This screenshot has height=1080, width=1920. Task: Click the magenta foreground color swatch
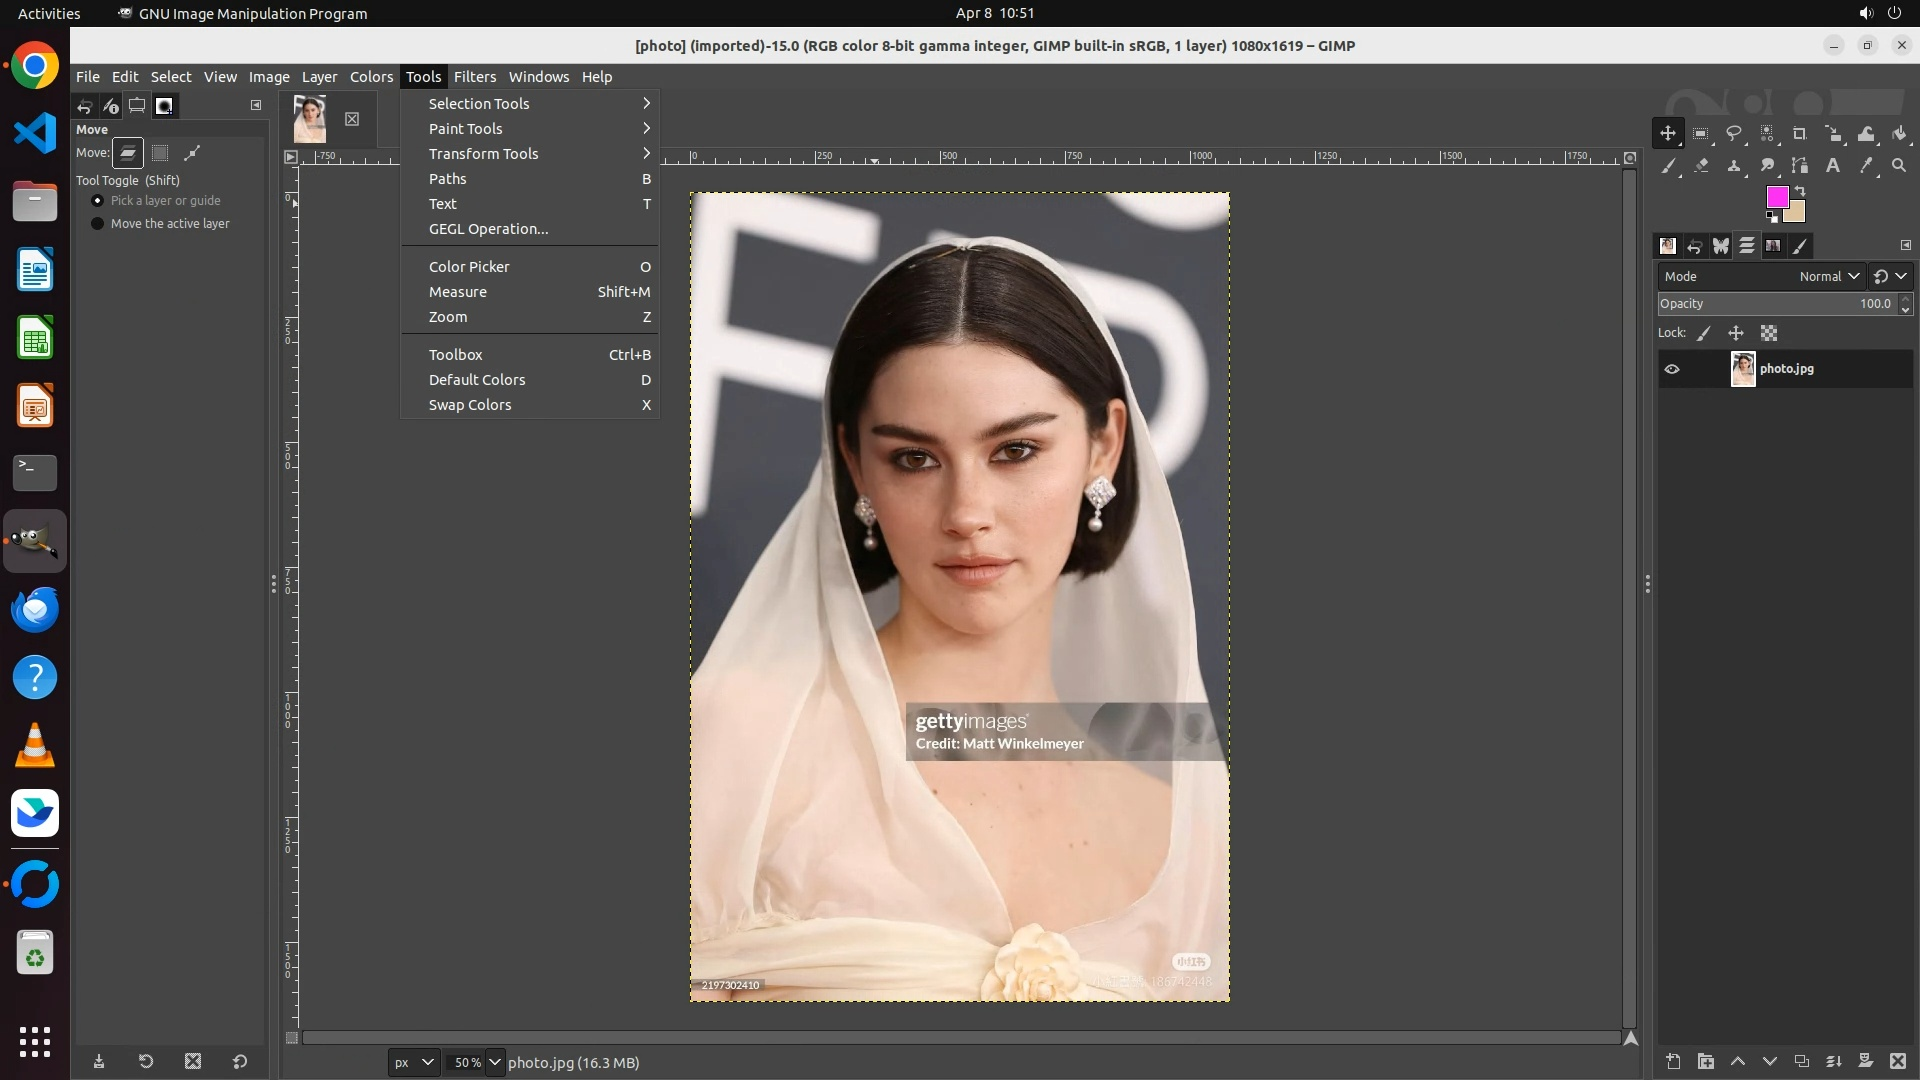pos(1776,196)
